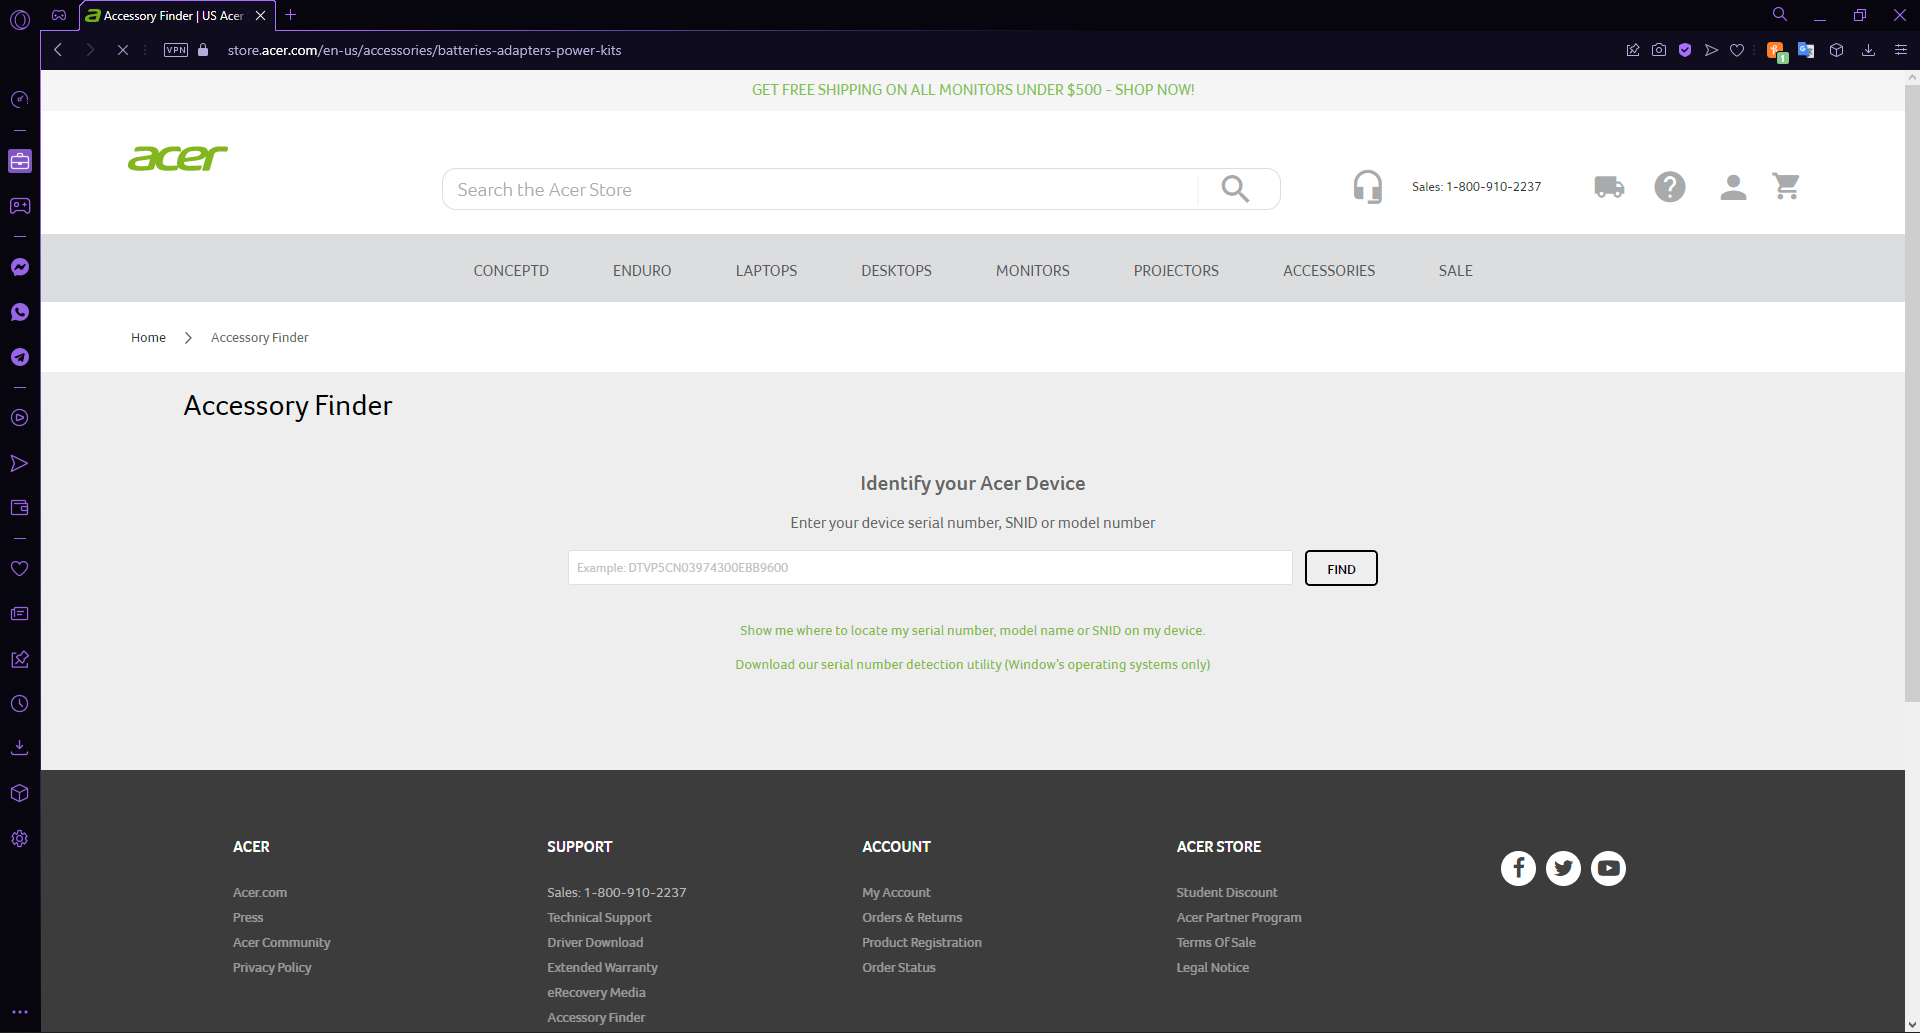Add page to bookmarks with heart icon

(x=1737, y=50)
